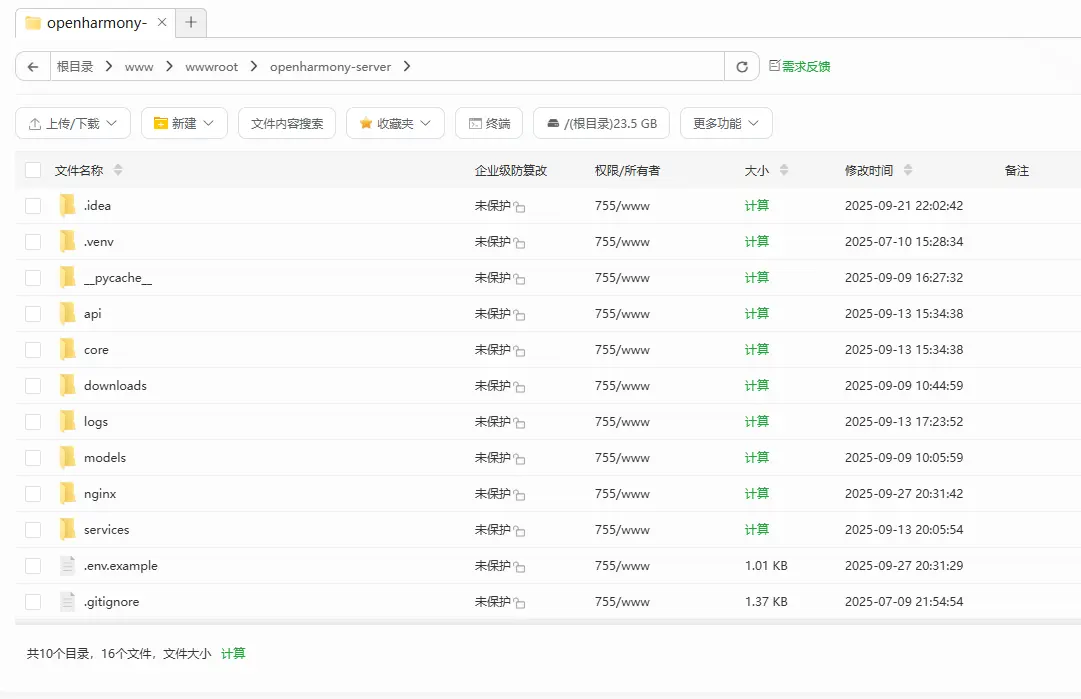
Task: Navigate to wwwroot in breadcrumb path
Action: click(211, 67)
